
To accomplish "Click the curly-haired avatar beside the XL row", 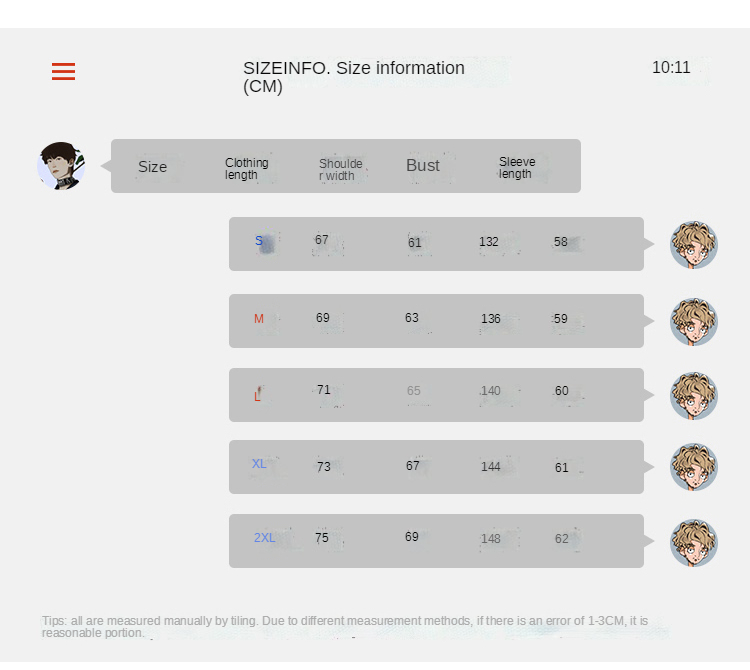I will [x=693, y=467].
